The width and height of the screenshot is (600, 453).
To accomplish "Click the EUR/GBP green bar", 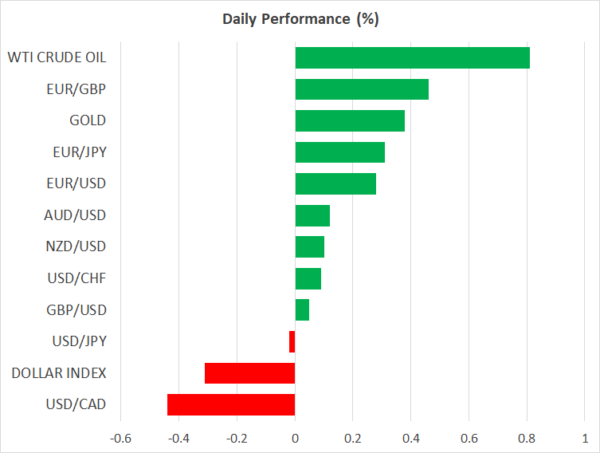I will 362,89.
